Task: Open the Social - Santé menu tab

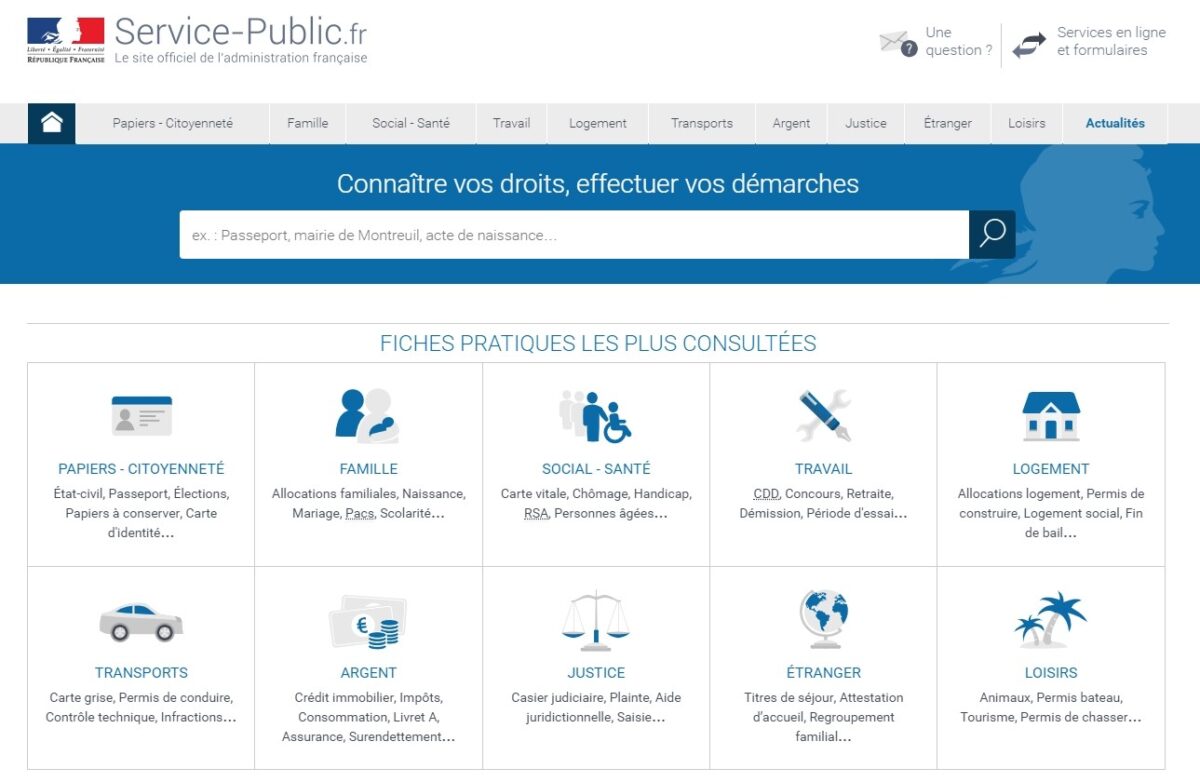Action: (411, 123)
